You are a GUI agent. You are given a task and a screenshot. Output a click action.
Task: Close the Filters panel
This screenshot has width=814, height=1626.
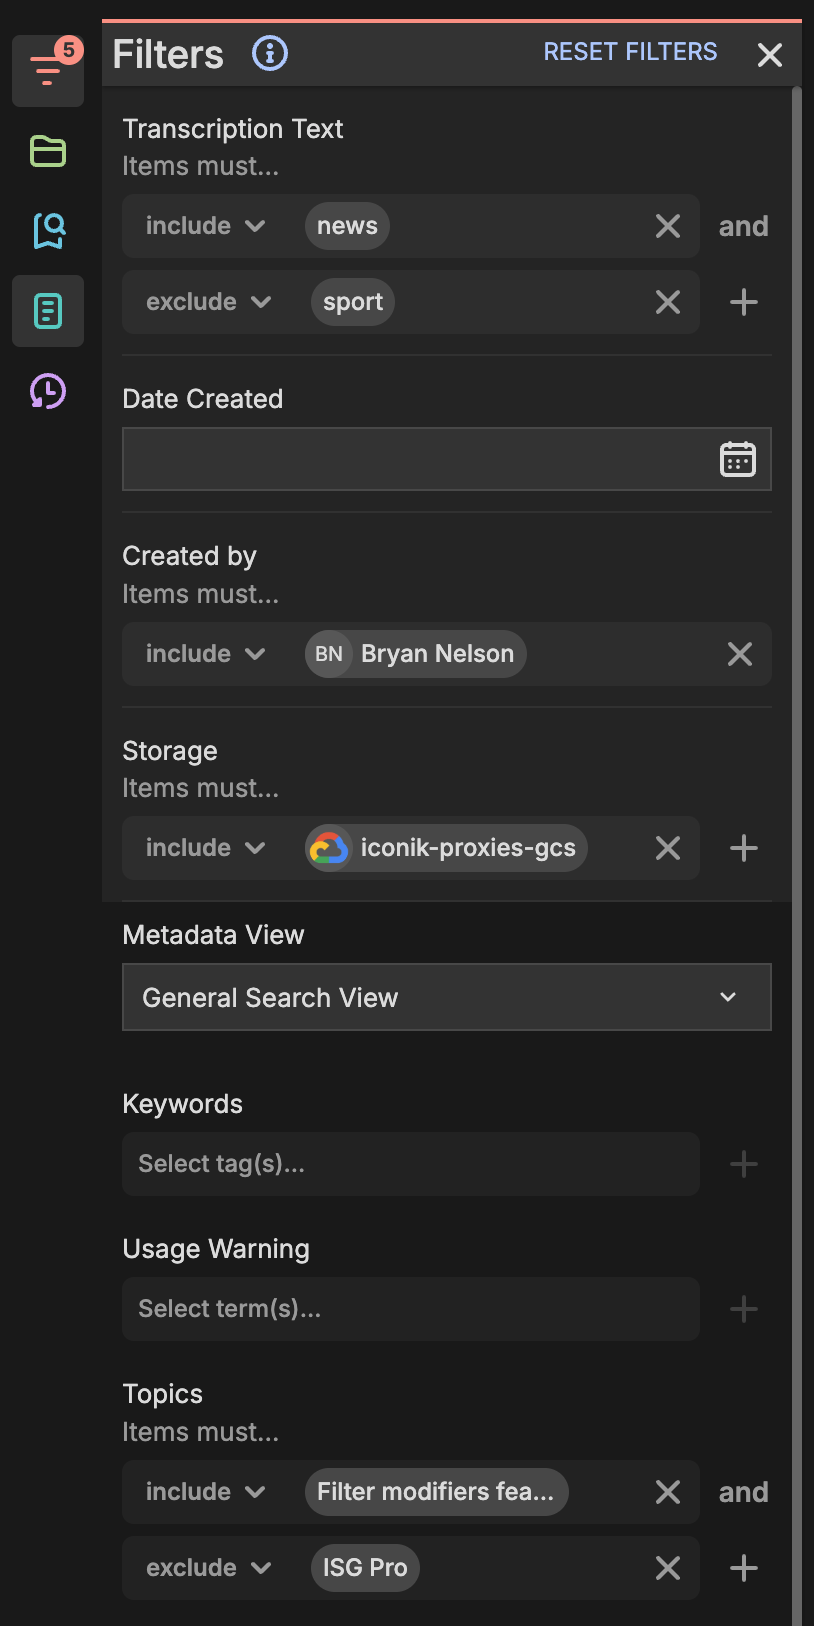coord(770,55)
